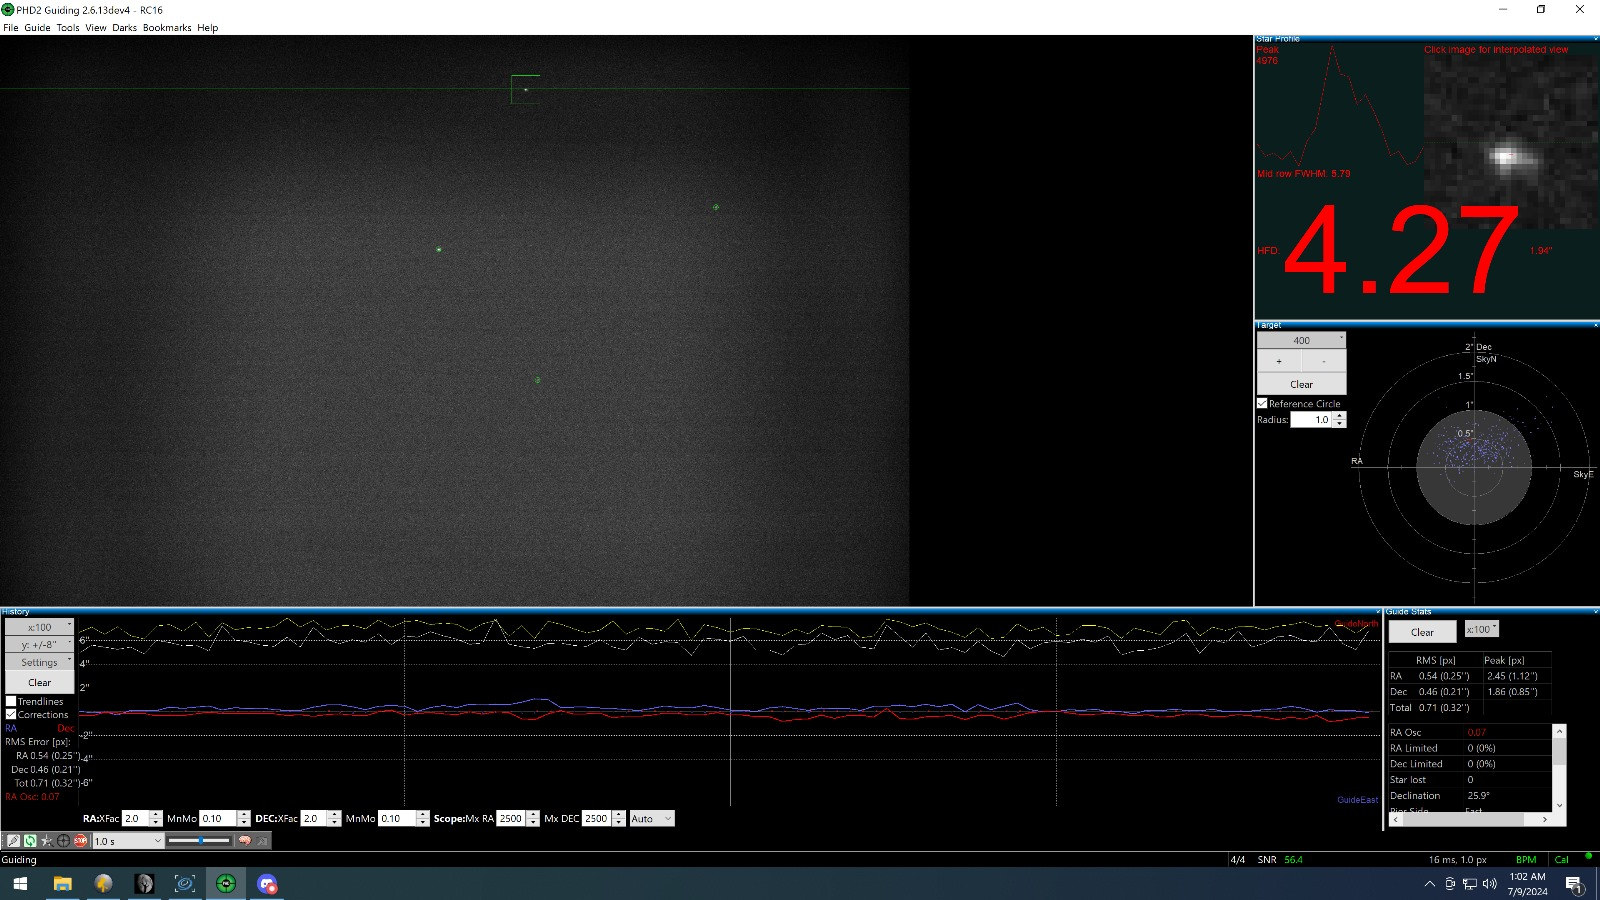Click the loop exposures icon
This screenshot has width=1600, height=900.
tap(30, 841)
